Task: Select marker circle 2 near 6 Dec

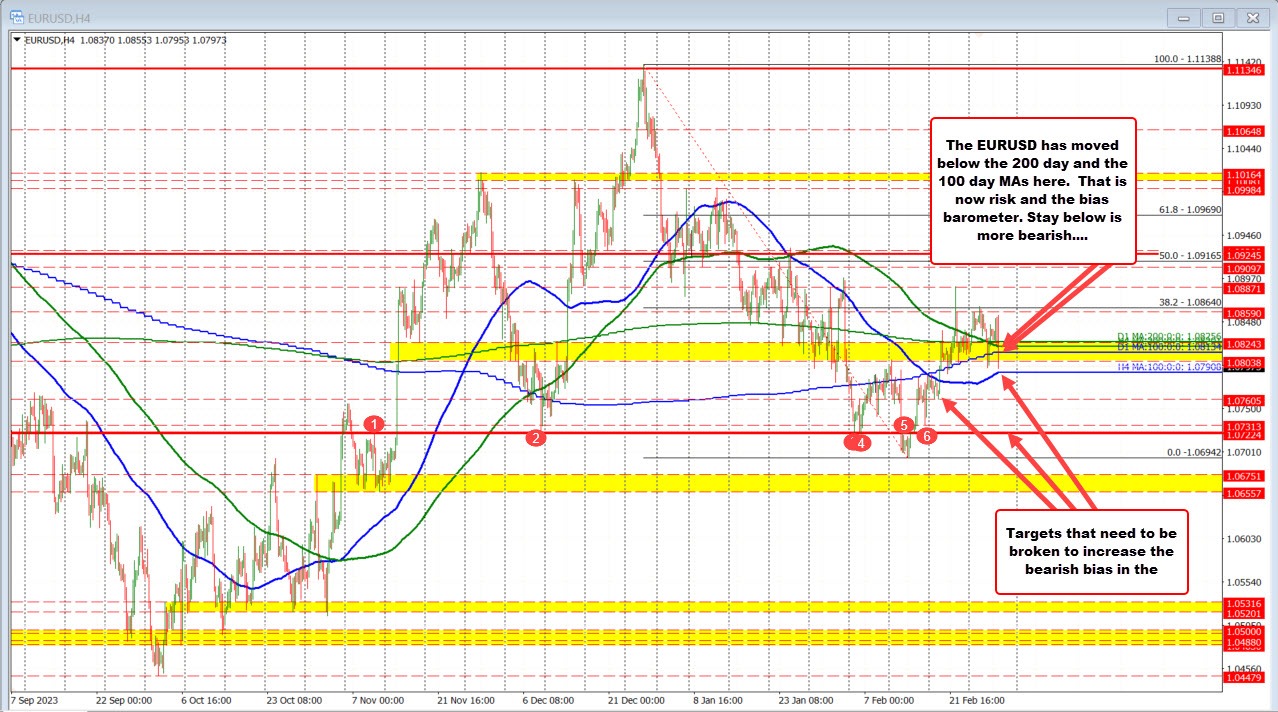Action: coord(536,438)
